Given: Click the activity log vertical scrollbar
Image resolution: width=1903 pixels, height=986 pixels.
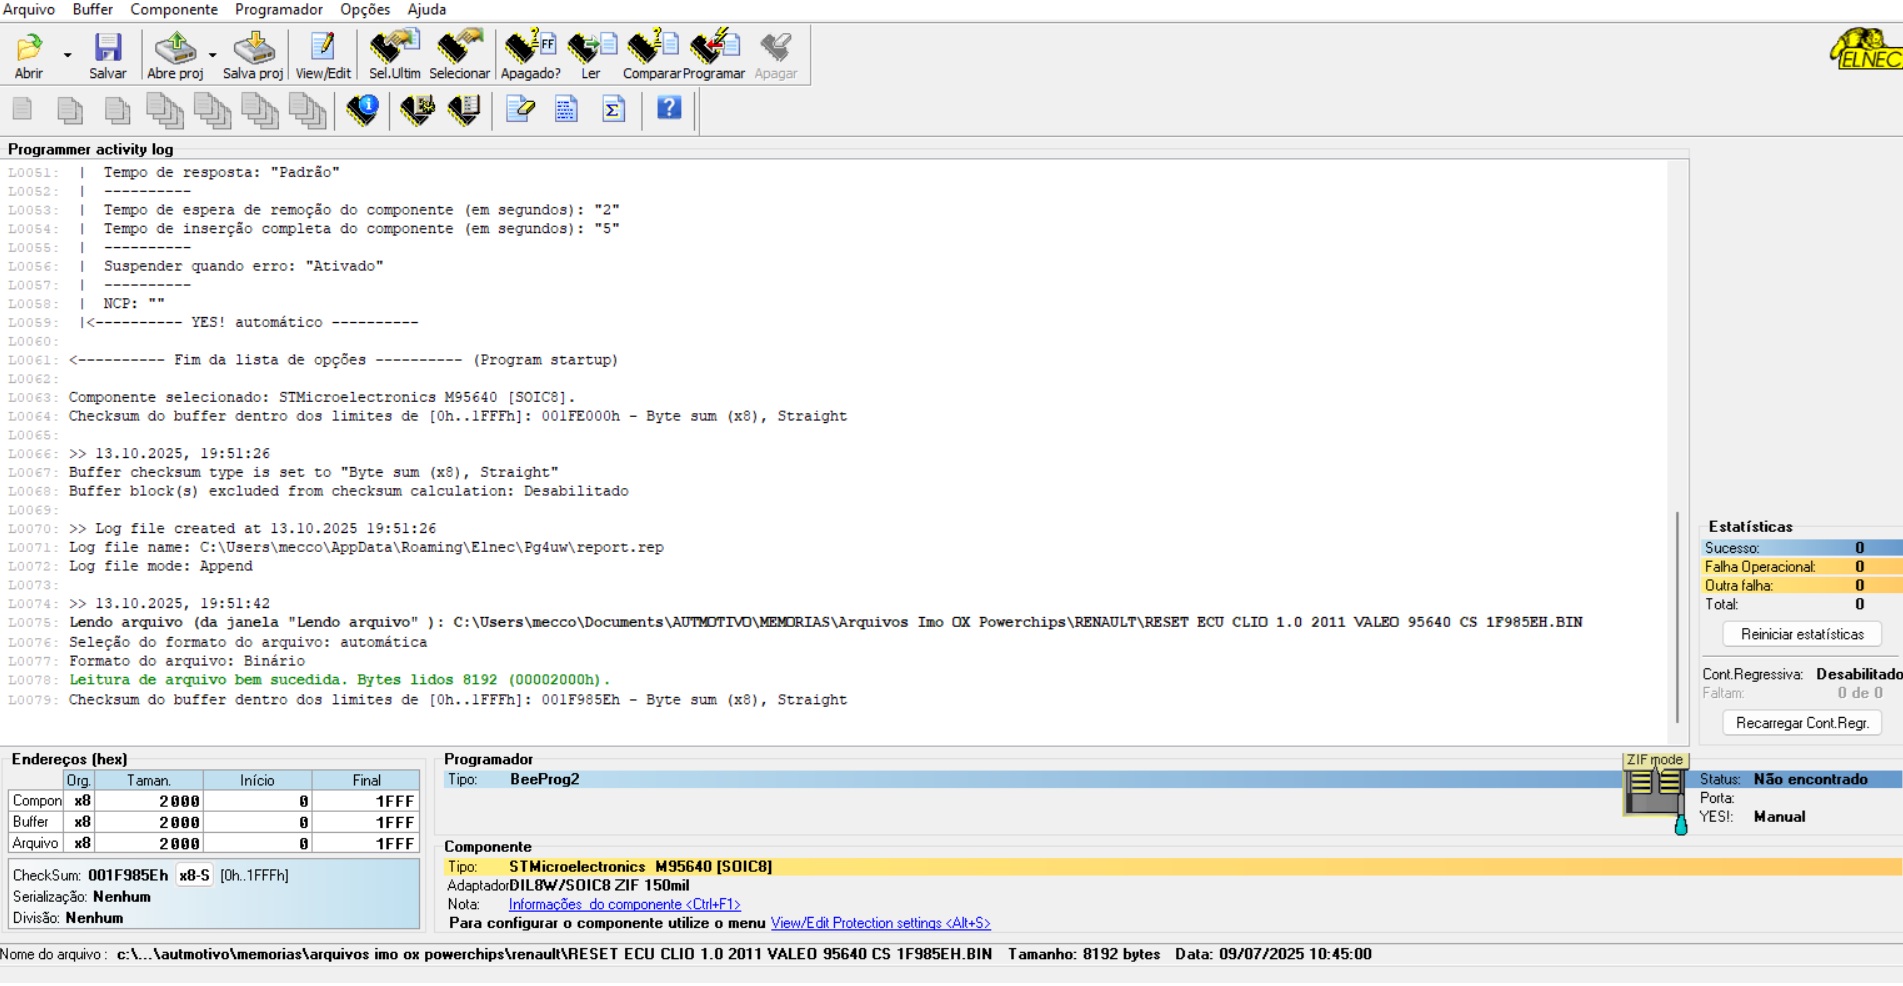Looking at the screenshot, I should pos(1677,615).
